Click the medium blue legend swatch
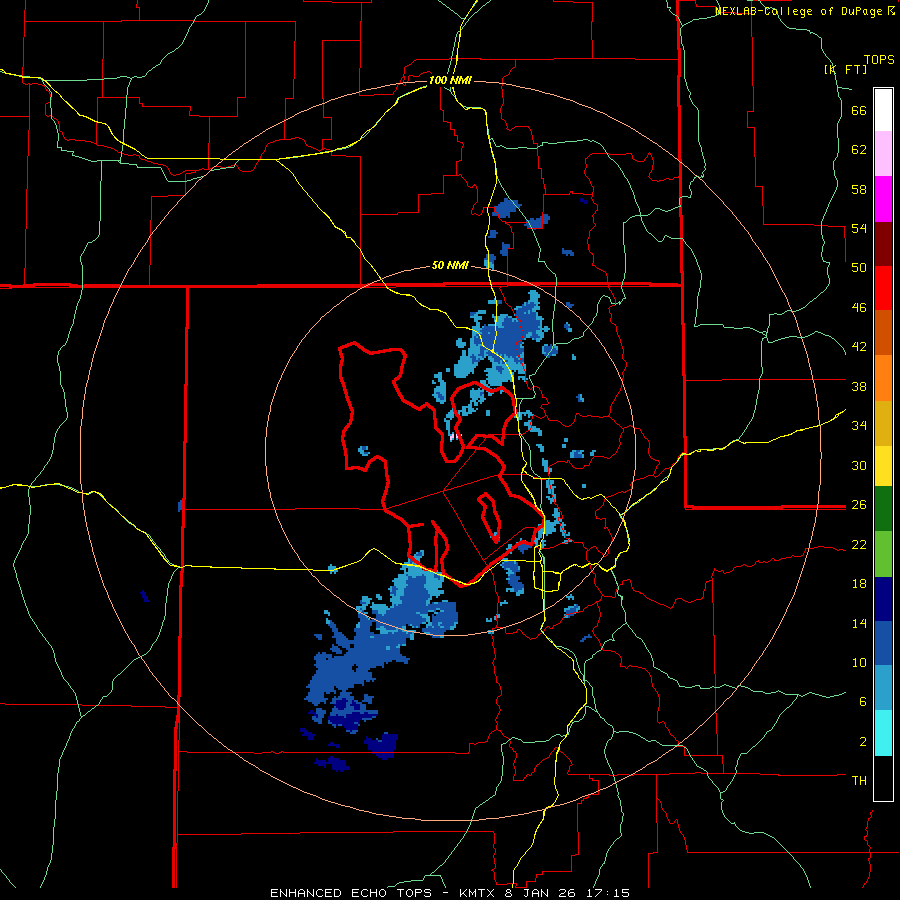This screenshot has height=900, width=900. [x=883, y=644]
